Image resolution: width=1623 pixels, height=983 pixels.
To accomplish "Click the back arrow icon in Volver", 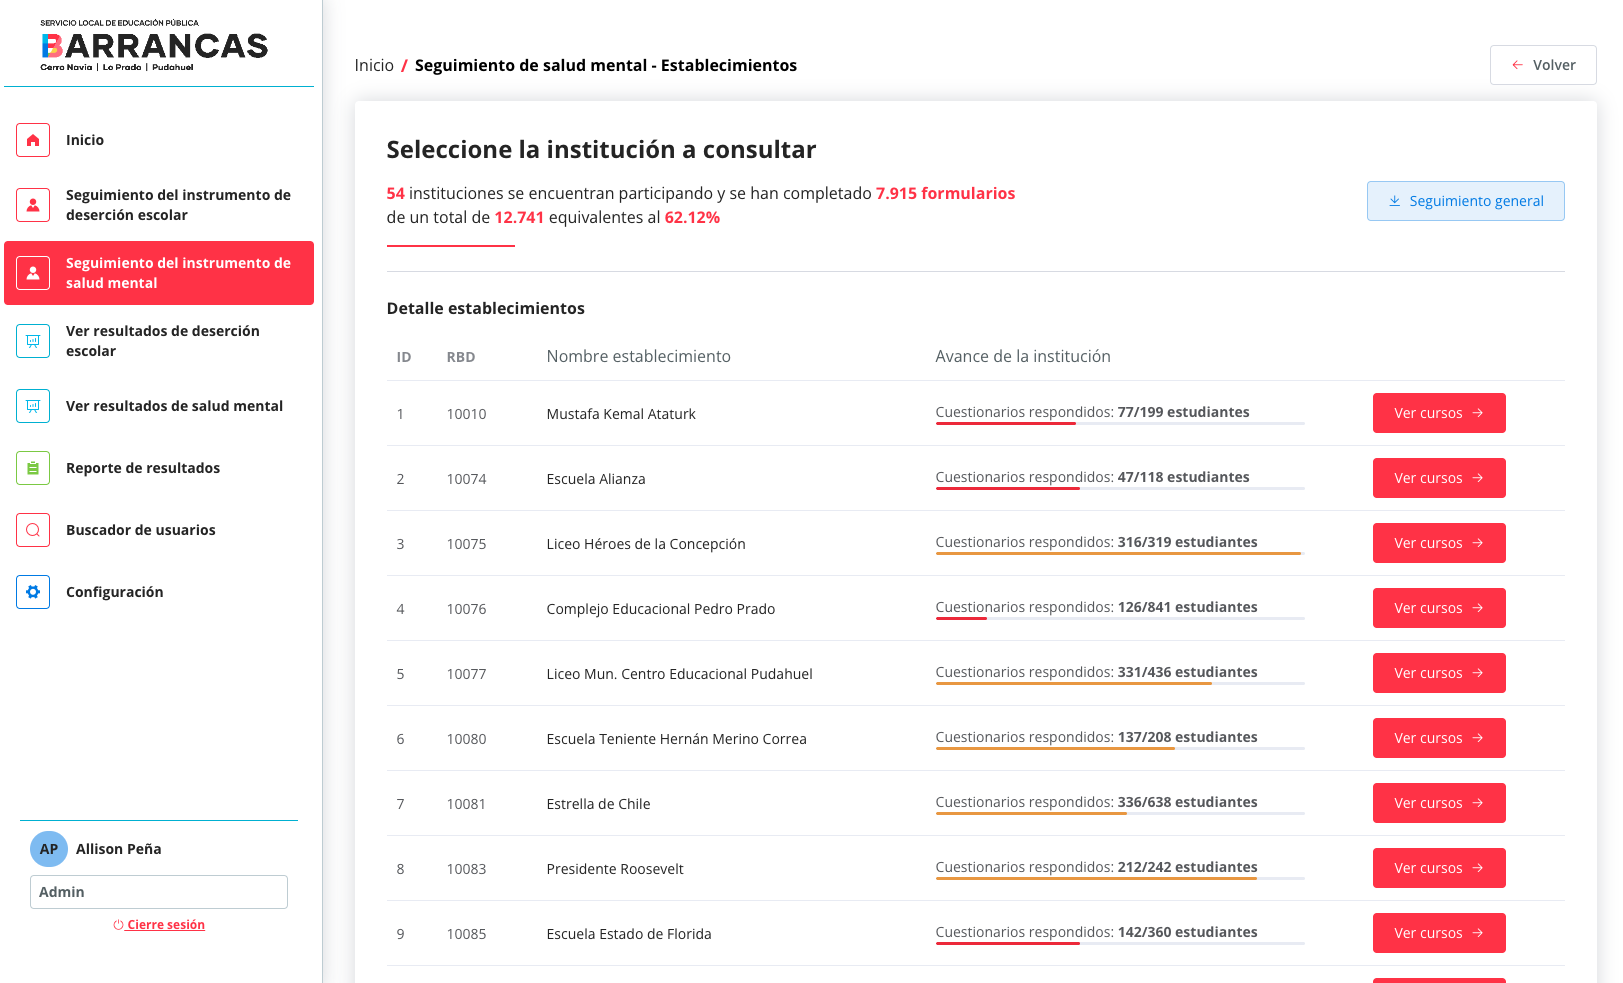I will [1518, 65].
